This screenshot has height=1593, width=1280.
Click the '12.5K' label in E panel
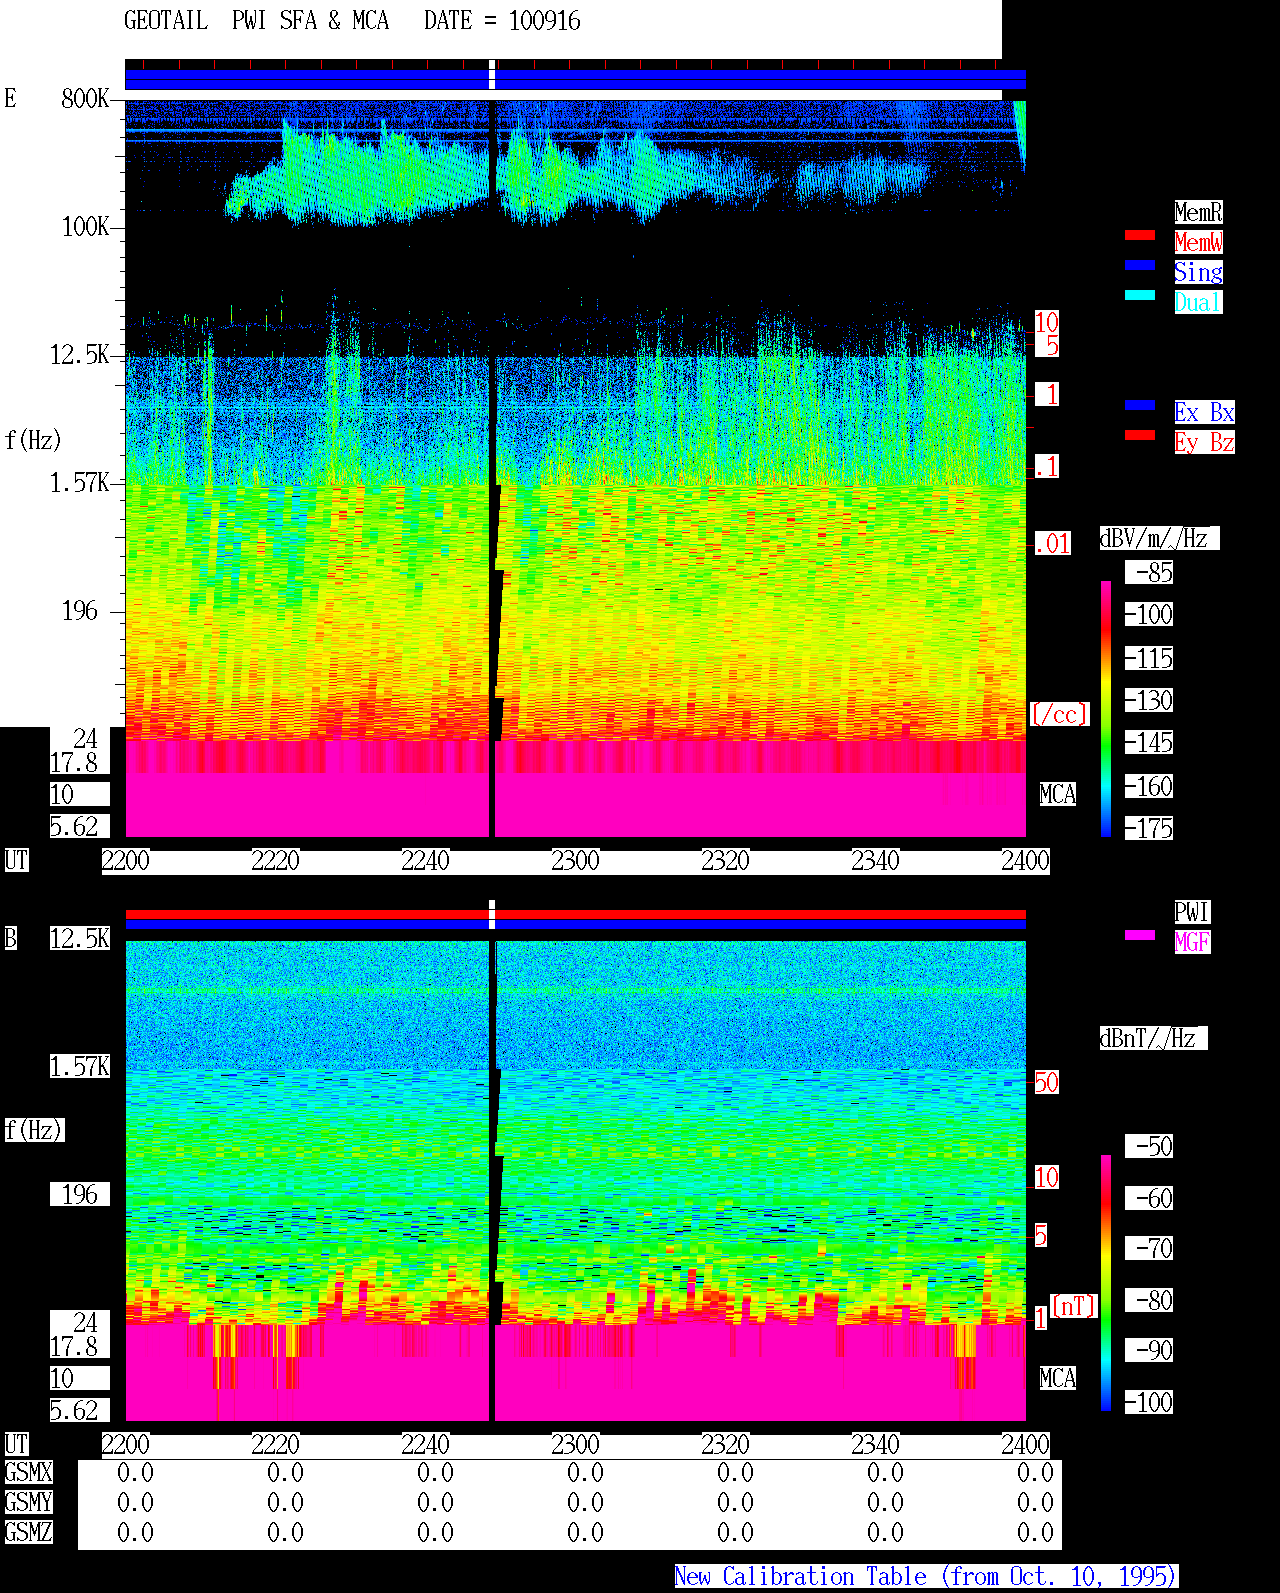click(x=80, y=354)
